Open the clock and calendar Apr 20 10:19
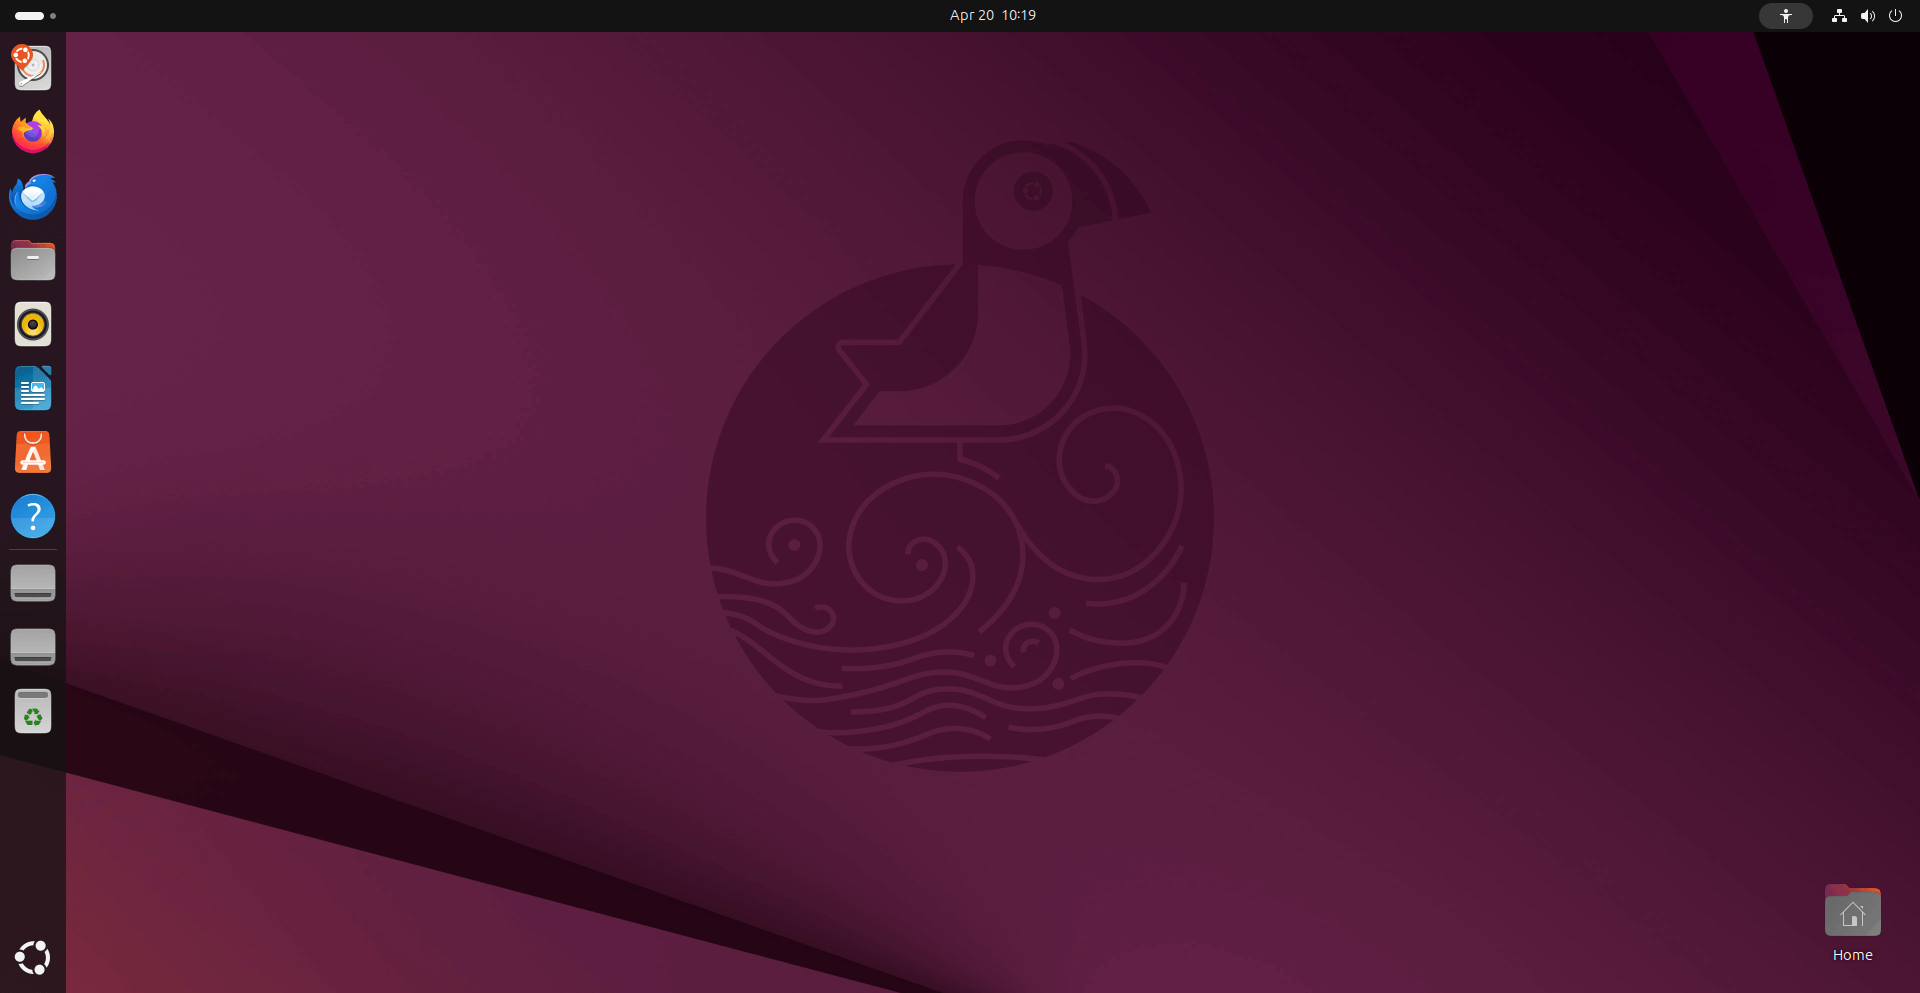 tap(993, 15)
